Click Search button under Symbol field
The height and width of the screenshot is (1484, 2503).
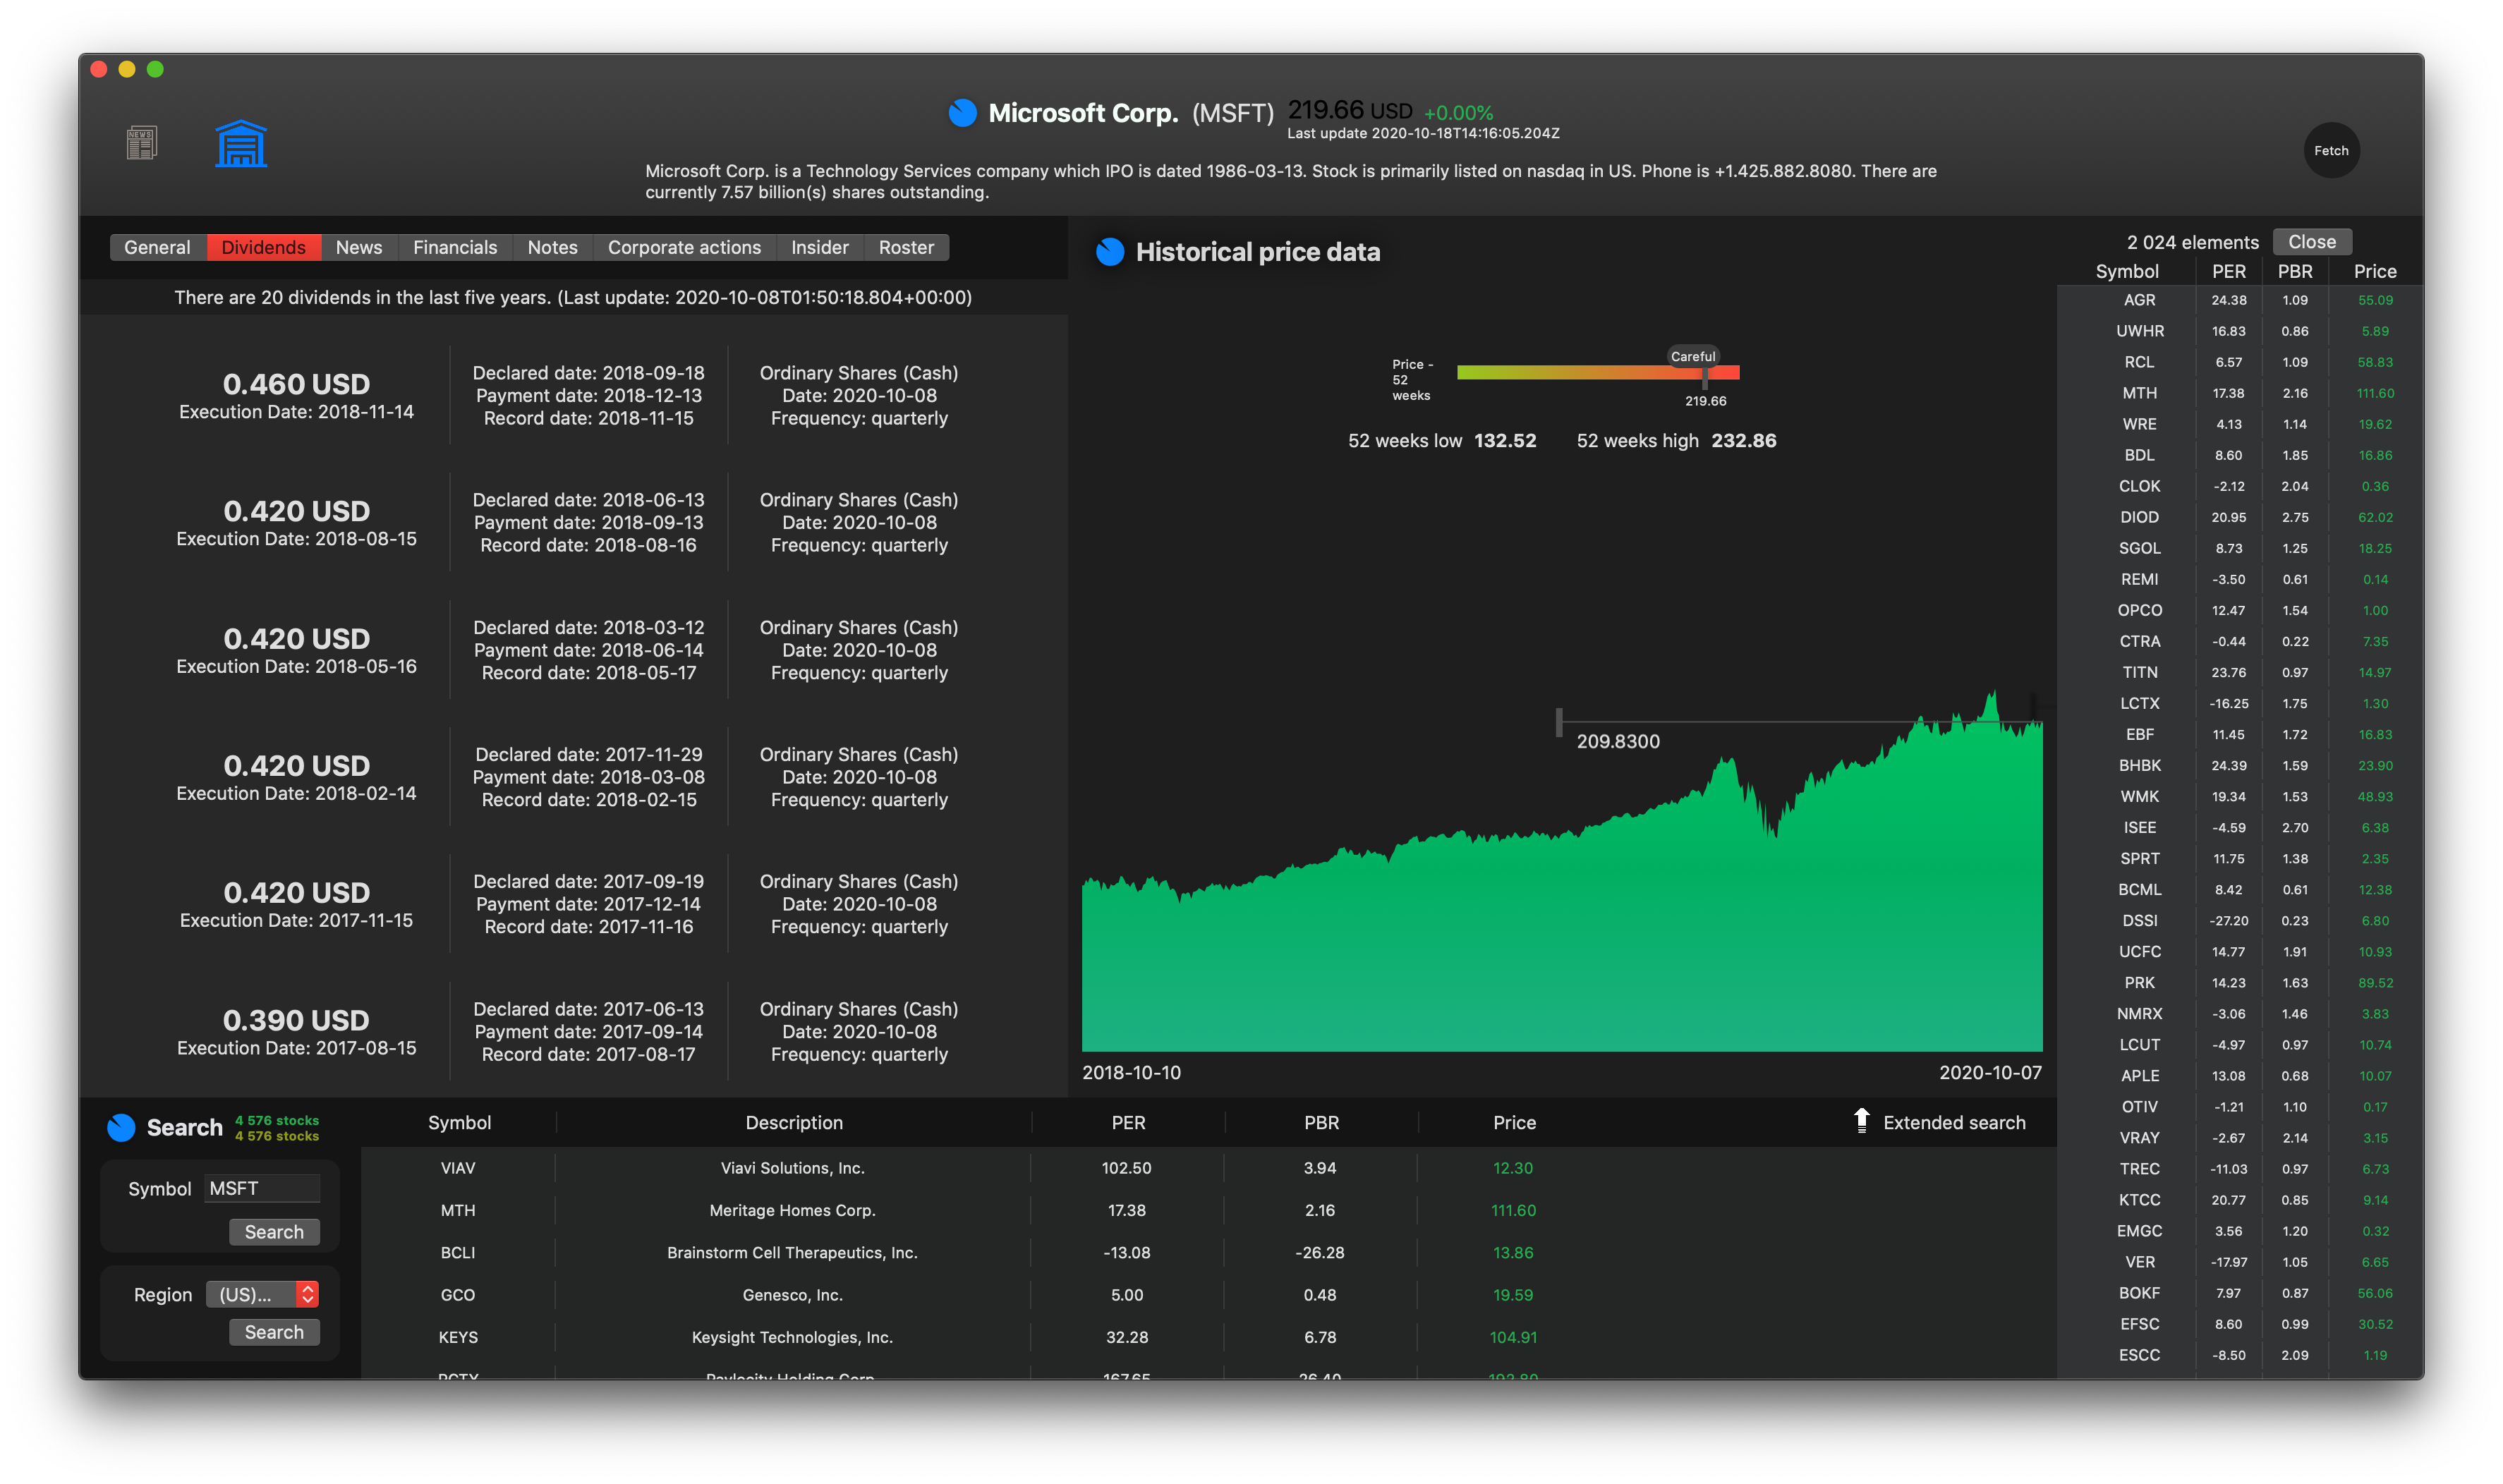point(274,1232)
